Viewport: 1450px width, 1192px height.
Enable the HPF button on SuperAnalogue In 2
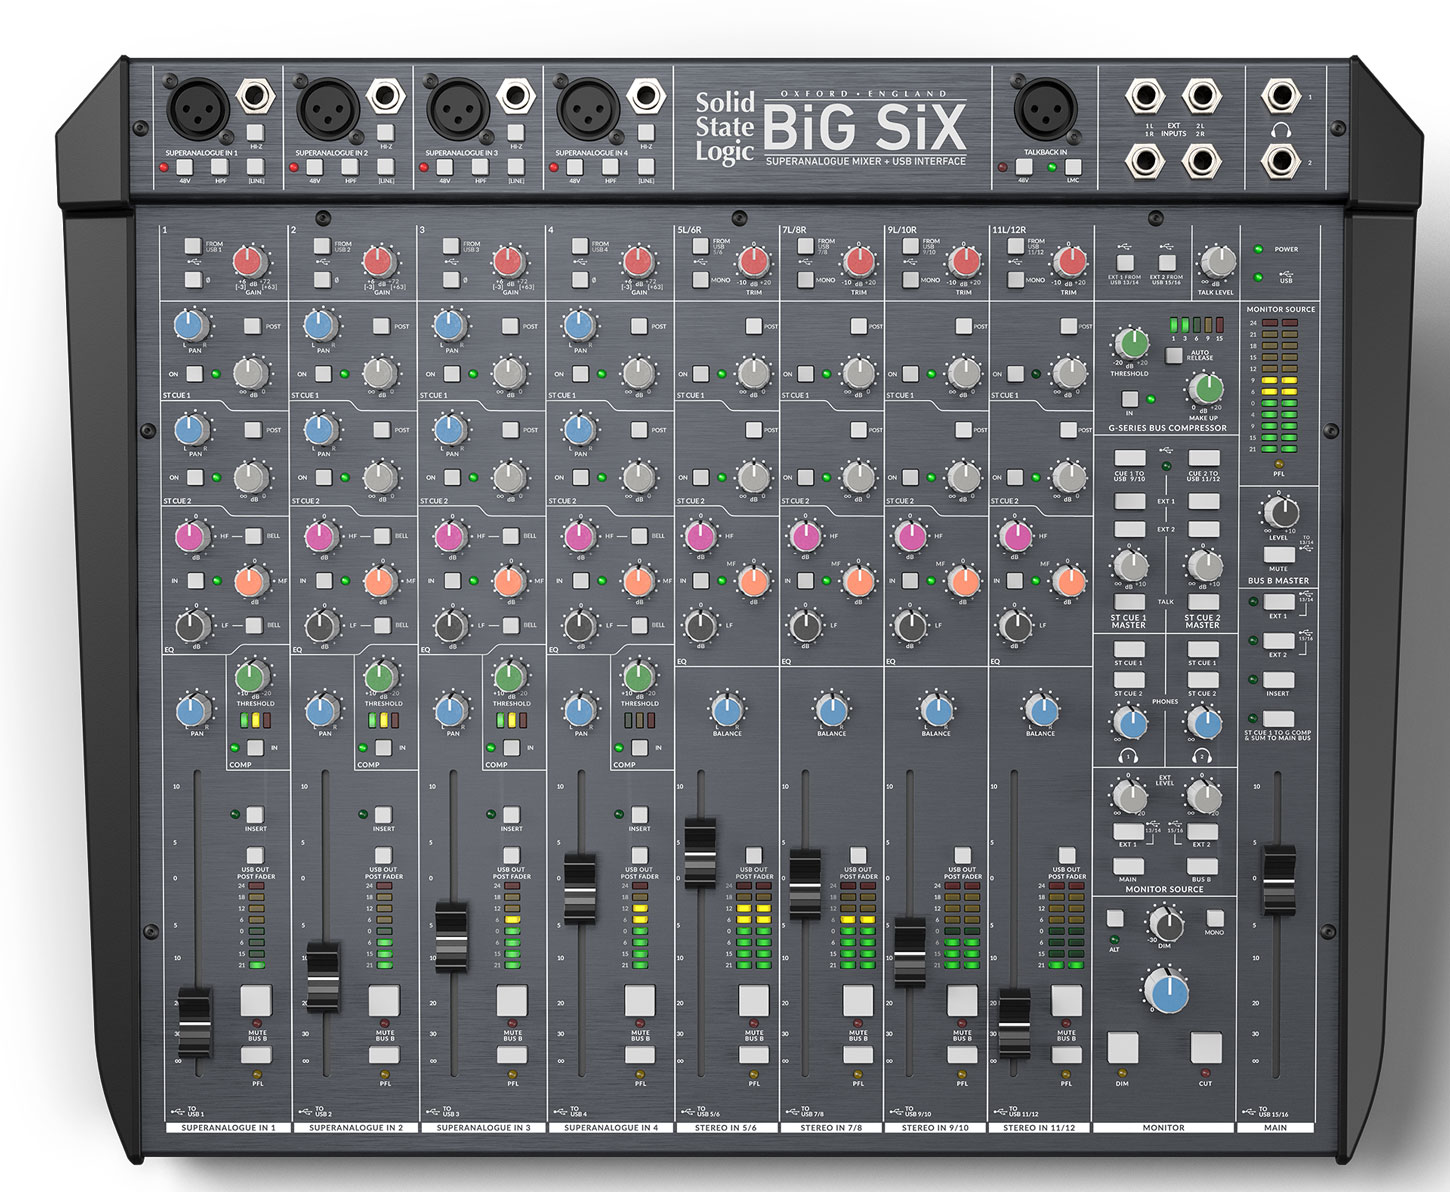click(350, 167)
